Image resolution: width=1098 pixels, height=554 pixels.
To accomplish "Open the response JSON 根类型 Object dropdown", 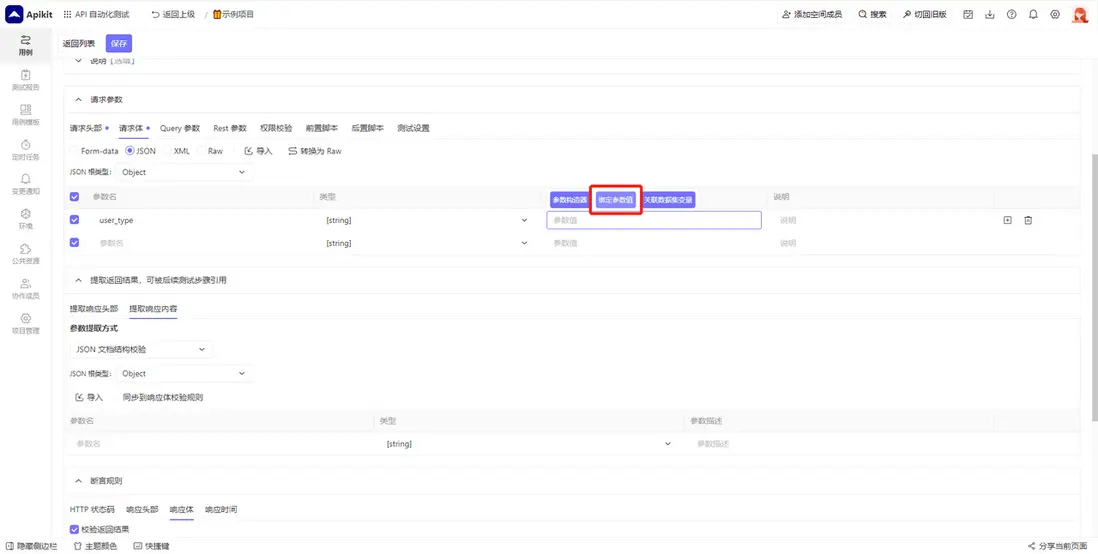I will pyautogui.click(x=183, y=373).
